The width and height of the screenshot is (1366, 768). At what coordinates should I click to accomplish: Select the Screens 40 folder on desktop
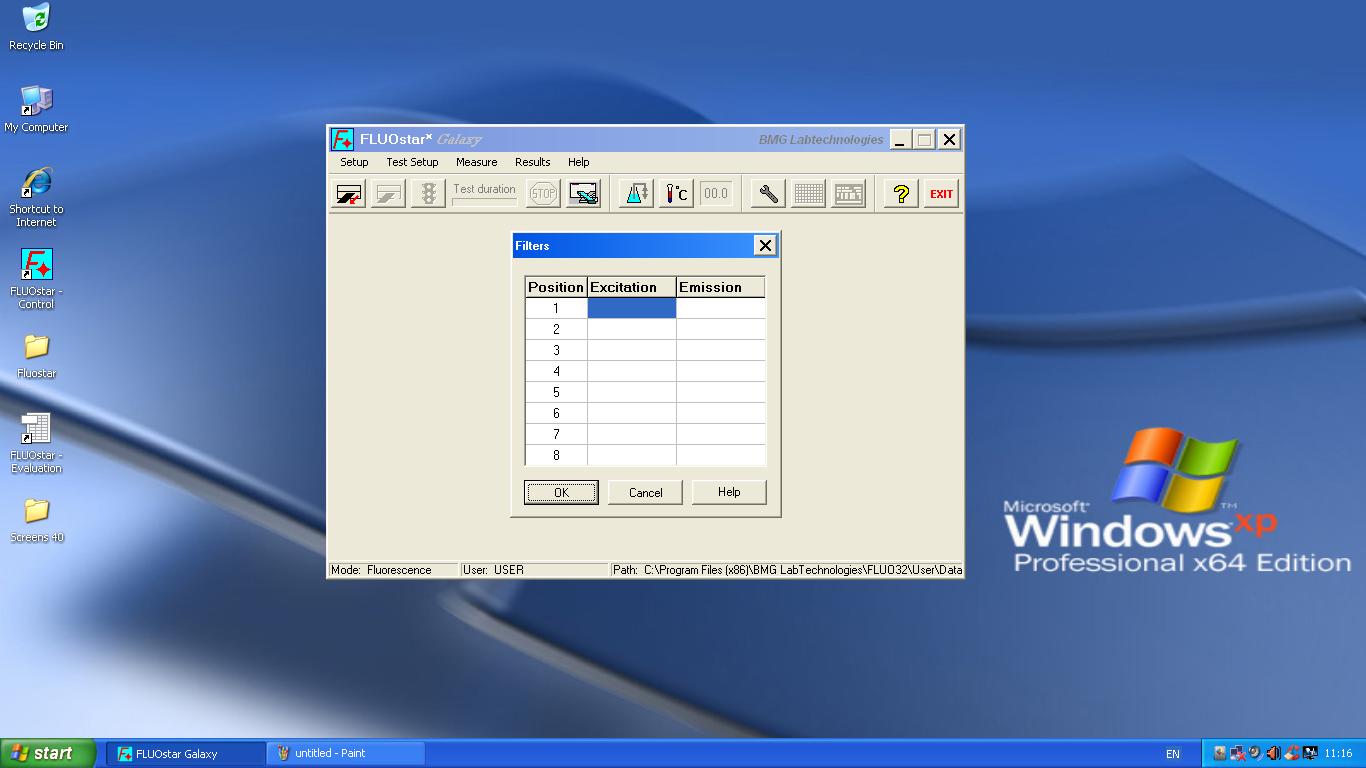[36, 520]
